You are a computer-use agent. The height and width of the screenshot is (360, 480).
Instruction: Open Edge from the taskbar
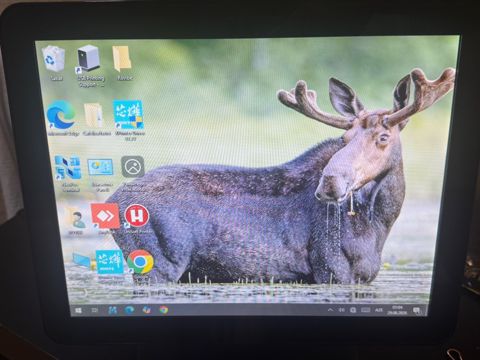(x=129, y=310)
